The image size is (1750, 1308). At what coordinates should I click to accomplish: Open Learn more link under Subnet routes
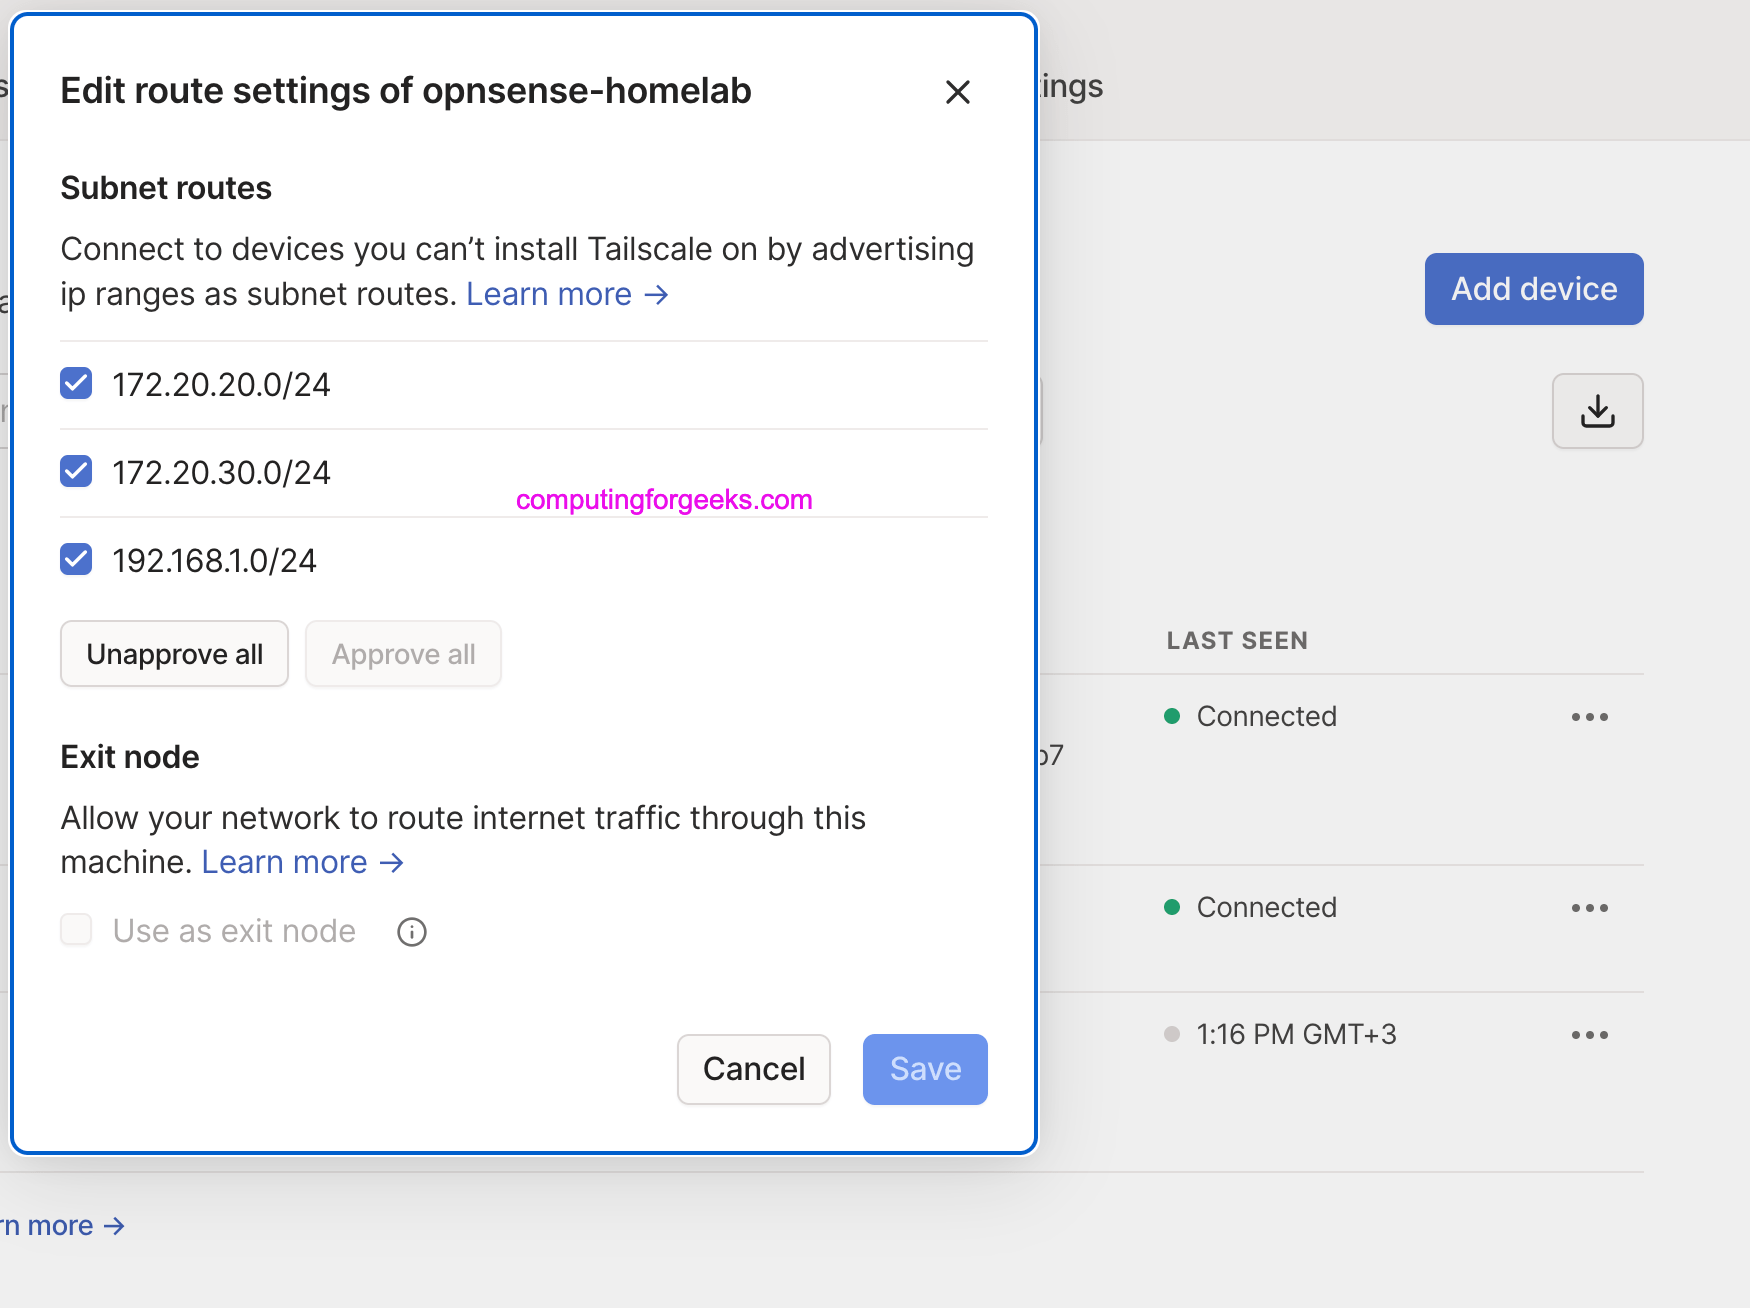(566, 295)
